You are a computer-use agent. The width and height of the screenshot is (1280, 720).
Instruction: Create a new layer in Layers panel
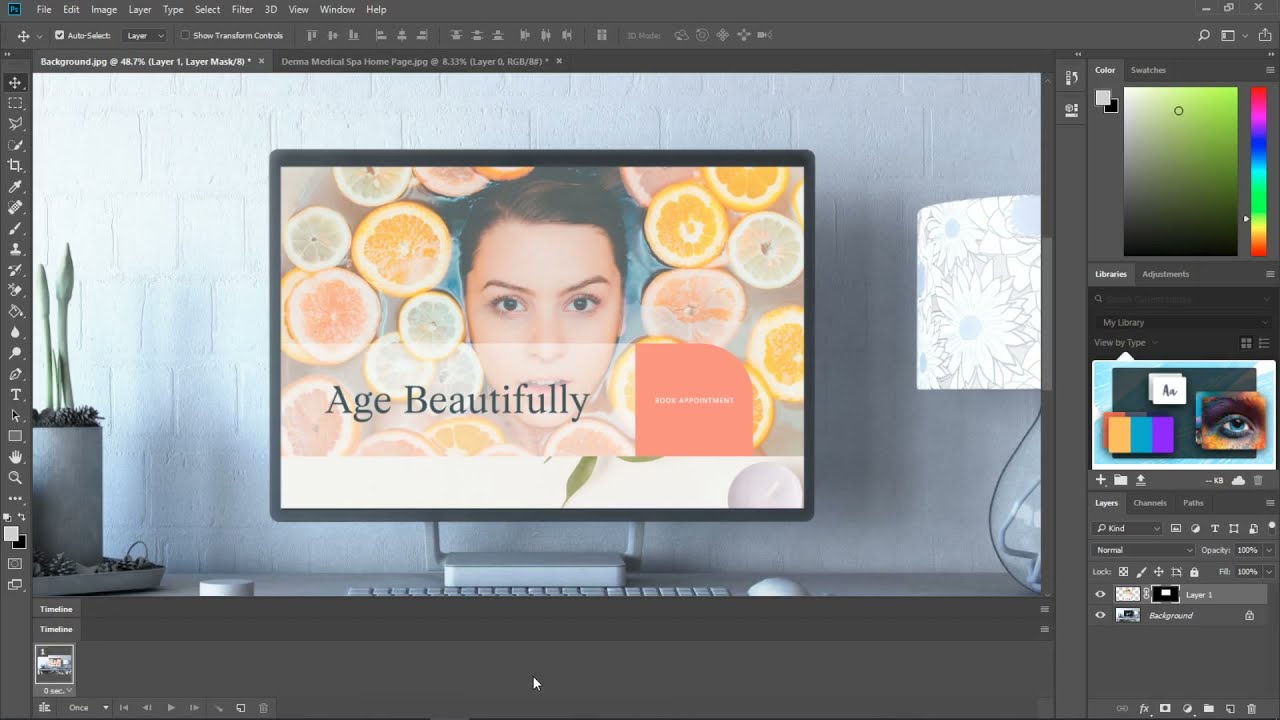[1230, 708]
